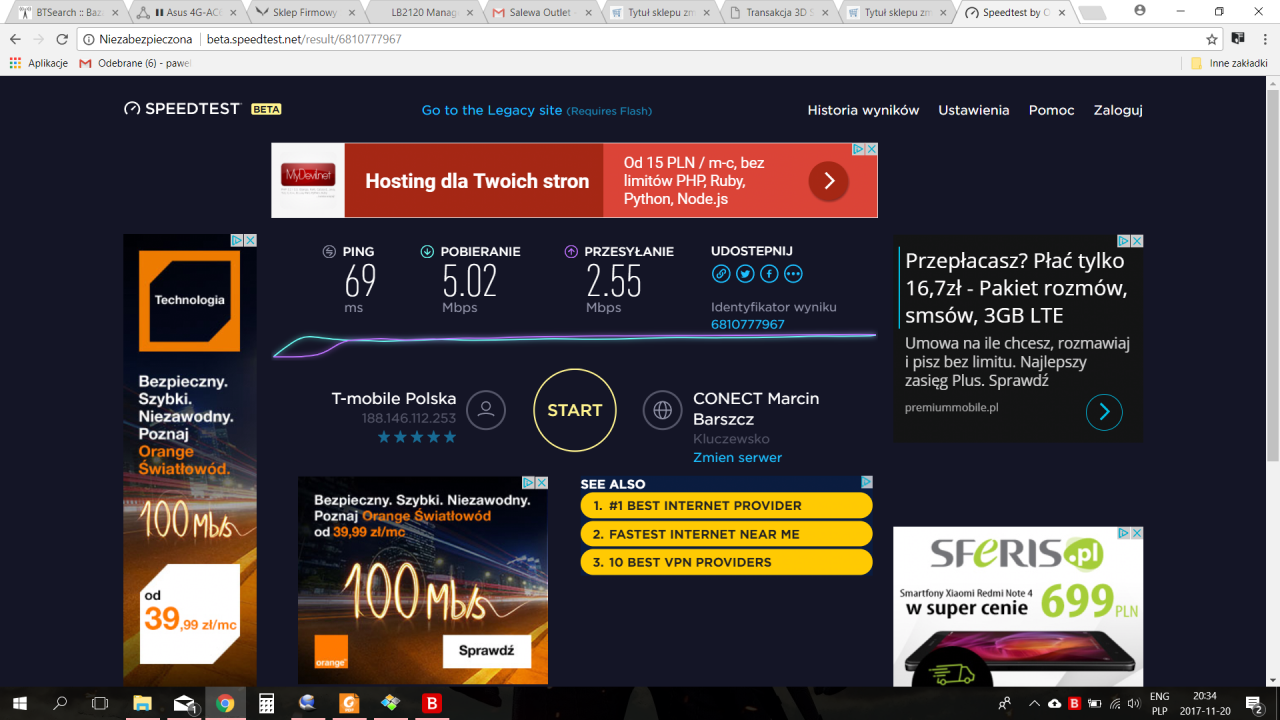
Task: Click Zmien serwer link
Action: [738, 457]
